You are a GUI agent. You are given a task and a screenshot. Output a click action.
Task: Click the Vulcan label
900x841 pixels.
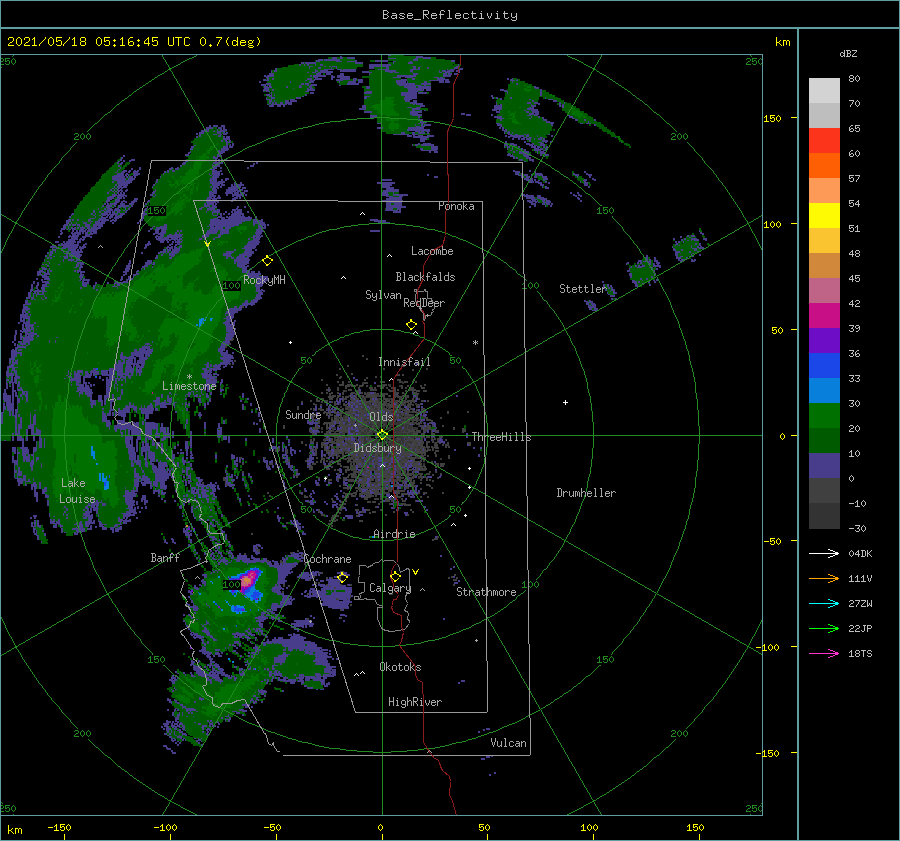[x=508, y=743]
